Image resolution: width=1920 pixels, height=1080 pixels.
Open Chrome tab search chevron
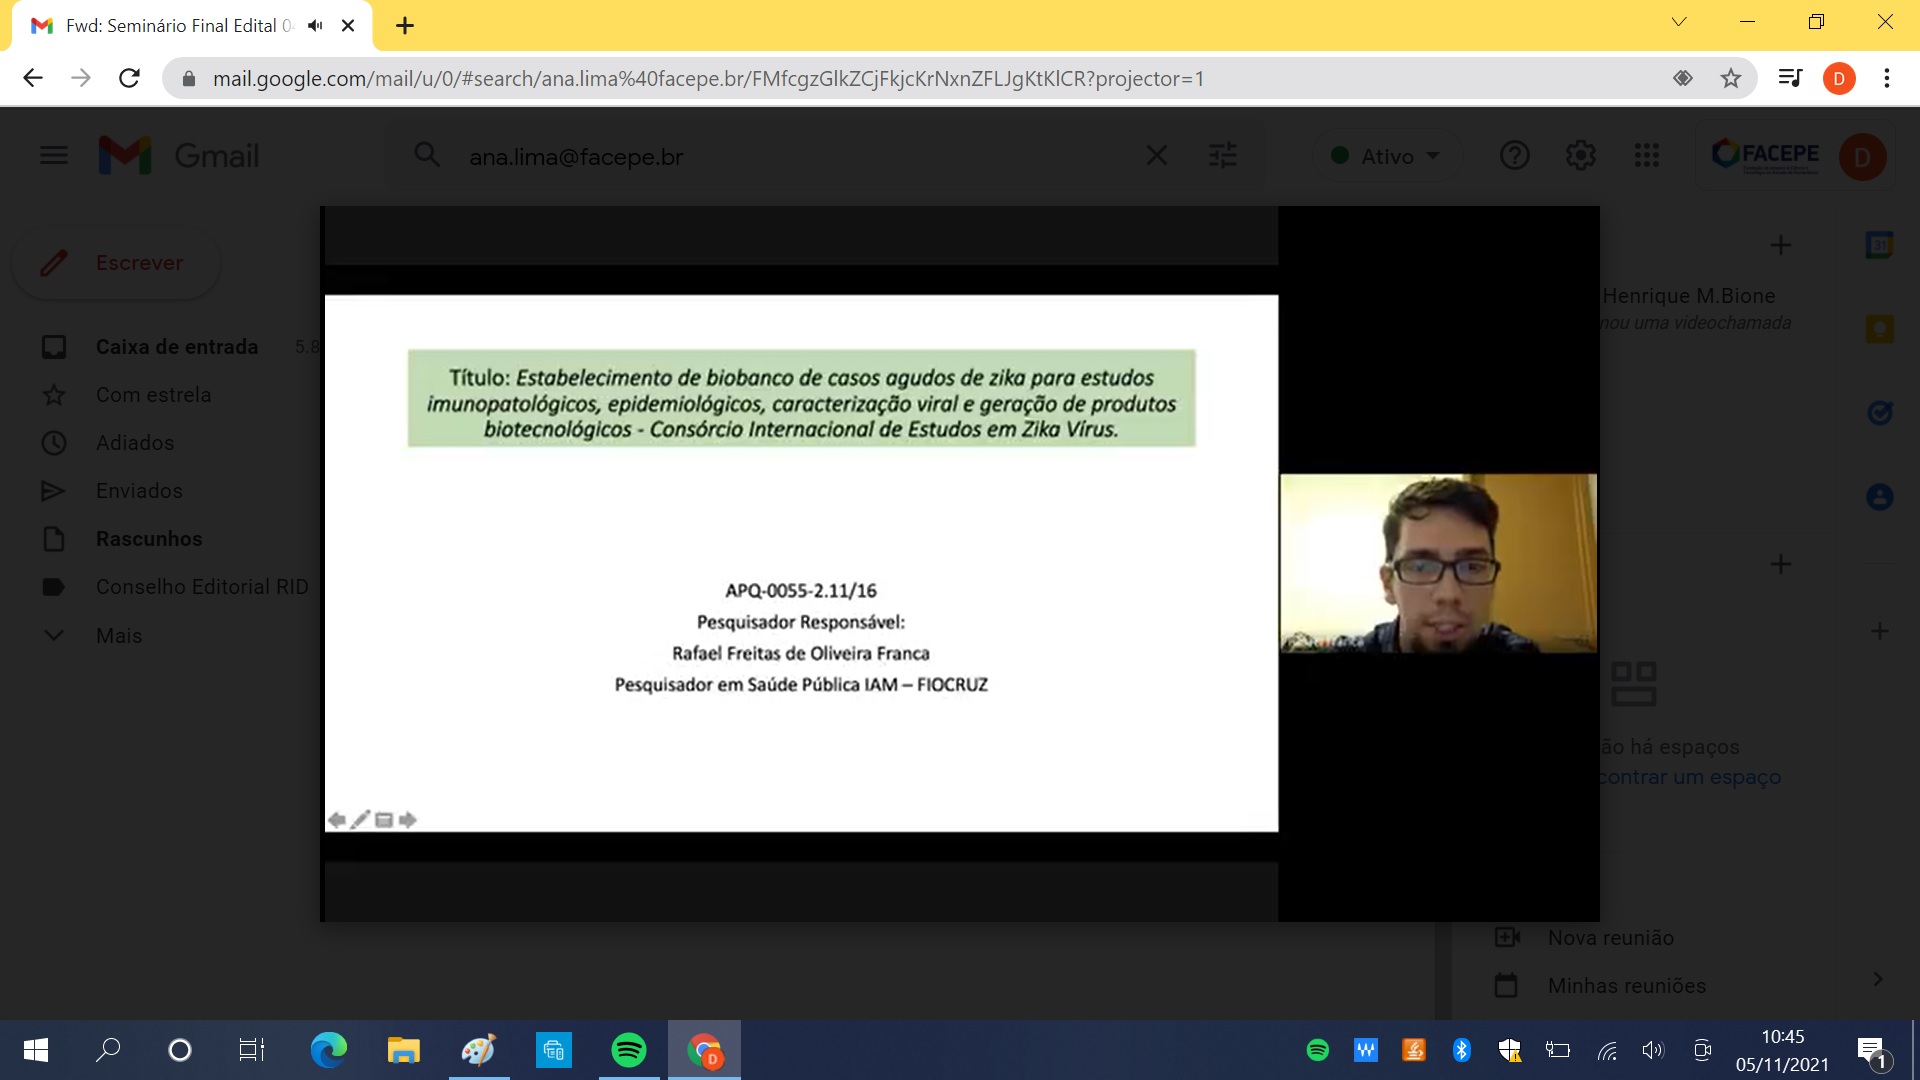click(x=1679, y=22)
